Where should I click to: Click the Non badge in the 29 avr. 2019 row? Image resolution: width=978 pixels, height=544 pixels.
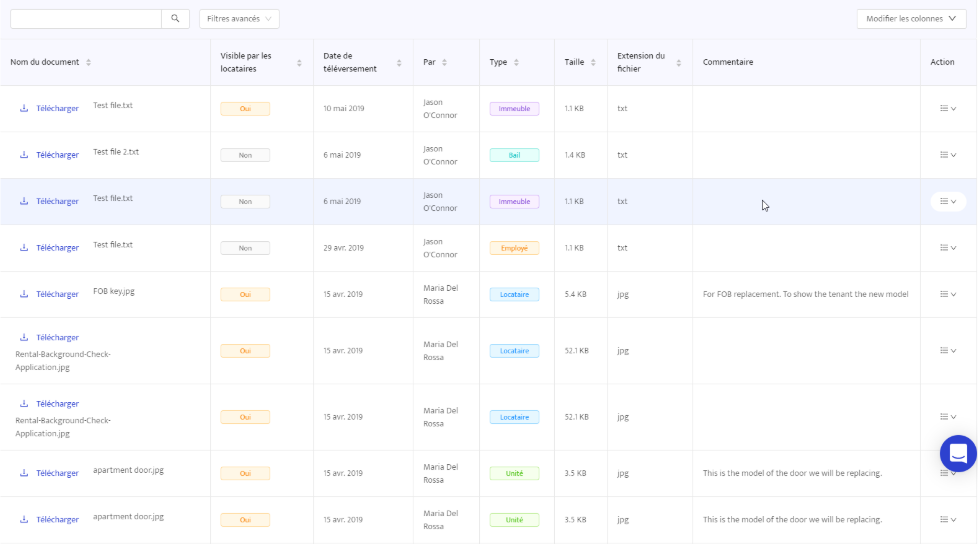245,248
